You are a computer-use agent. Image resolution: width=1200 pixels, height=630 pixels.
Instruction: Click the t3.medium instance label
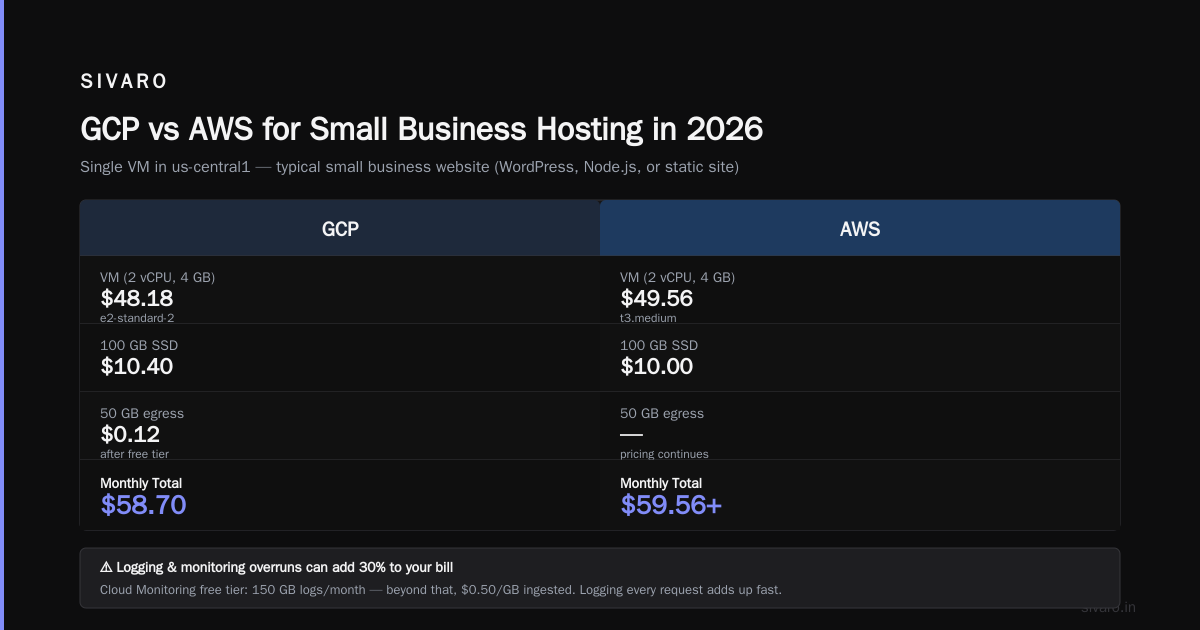(x=648, y=318)
